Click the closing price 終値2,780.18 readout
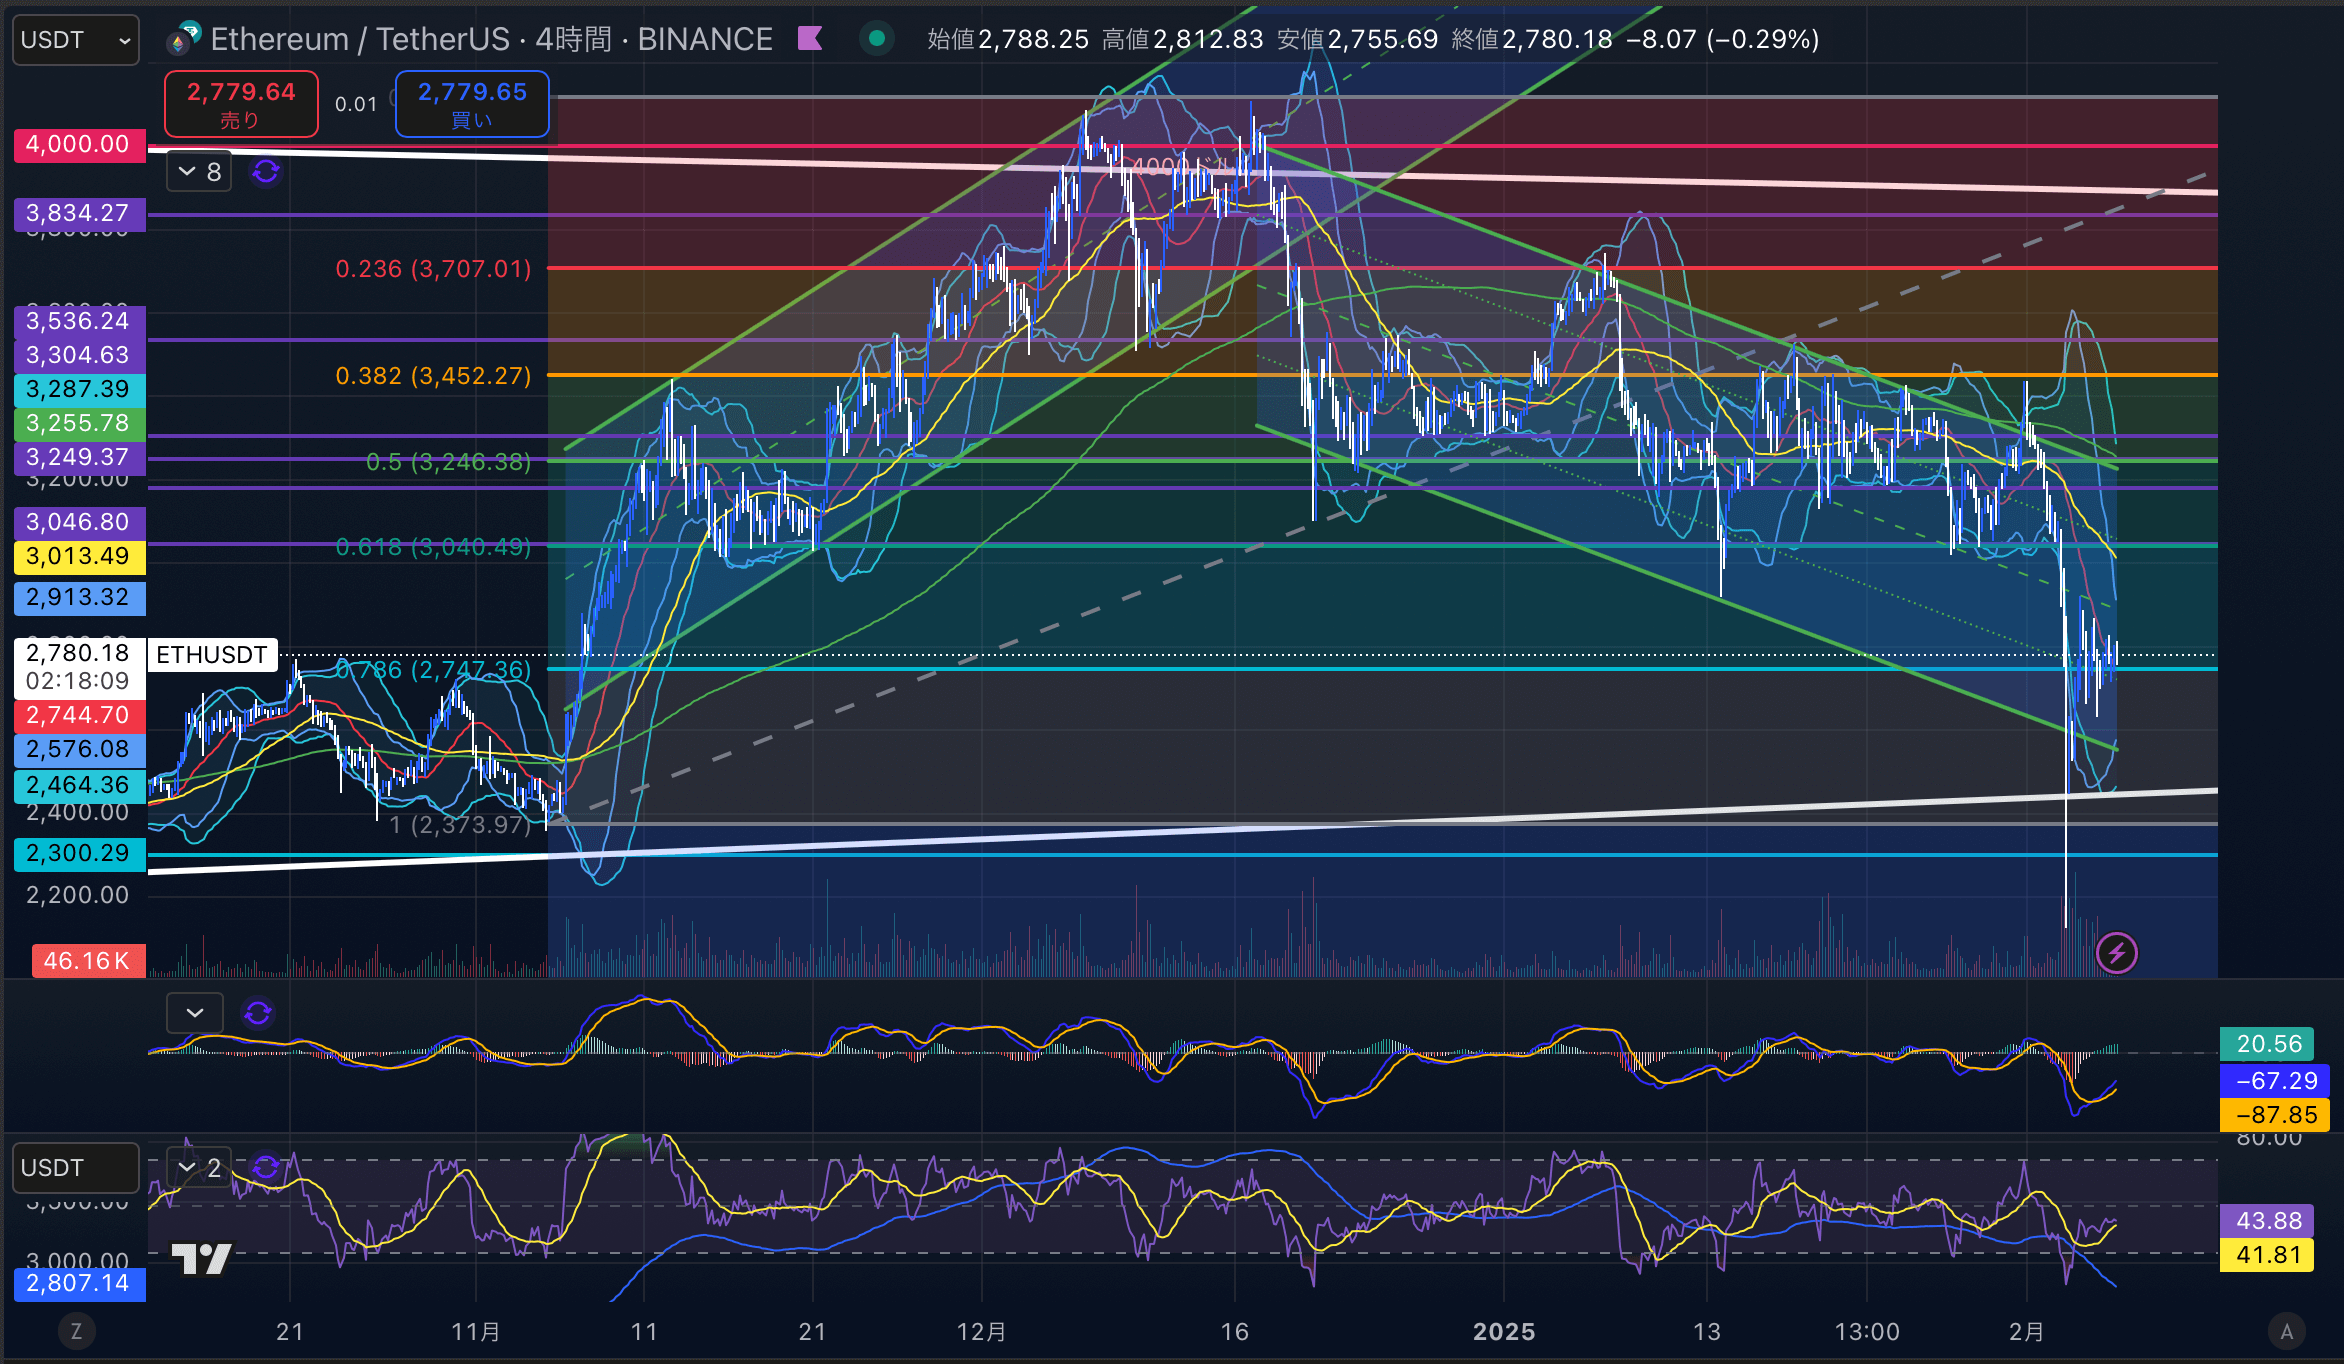The image size is (2344, 1364). click(1532, 39)
